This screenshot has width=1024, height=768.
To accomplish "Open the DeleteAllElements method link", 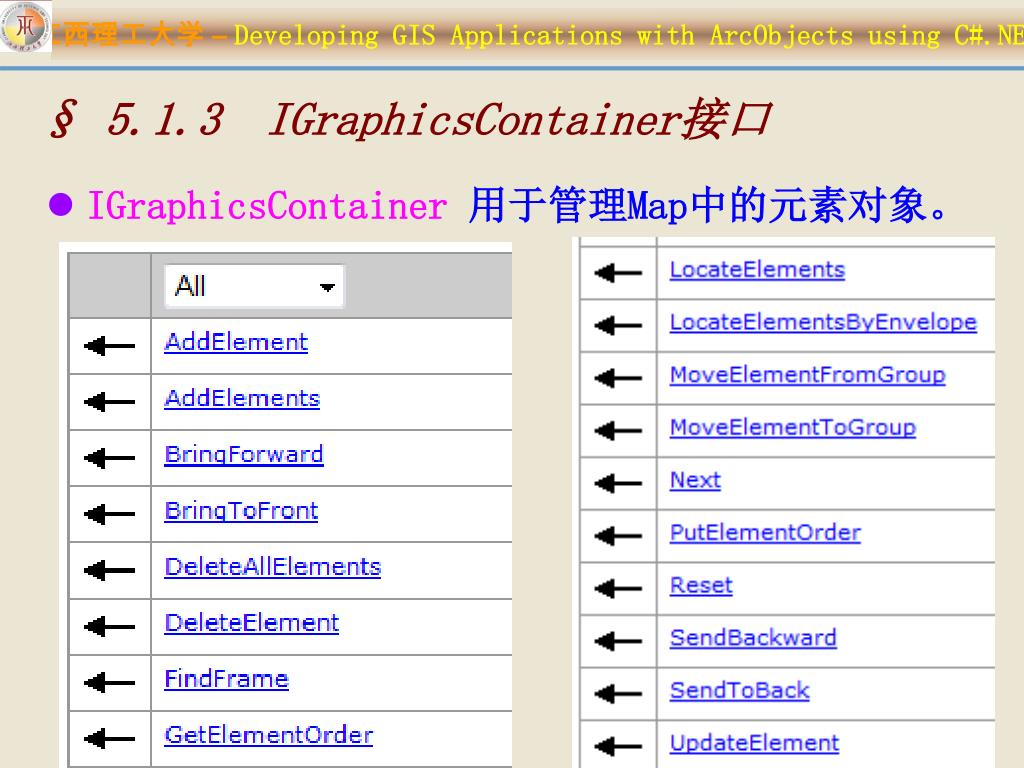I will coord(272,567).
